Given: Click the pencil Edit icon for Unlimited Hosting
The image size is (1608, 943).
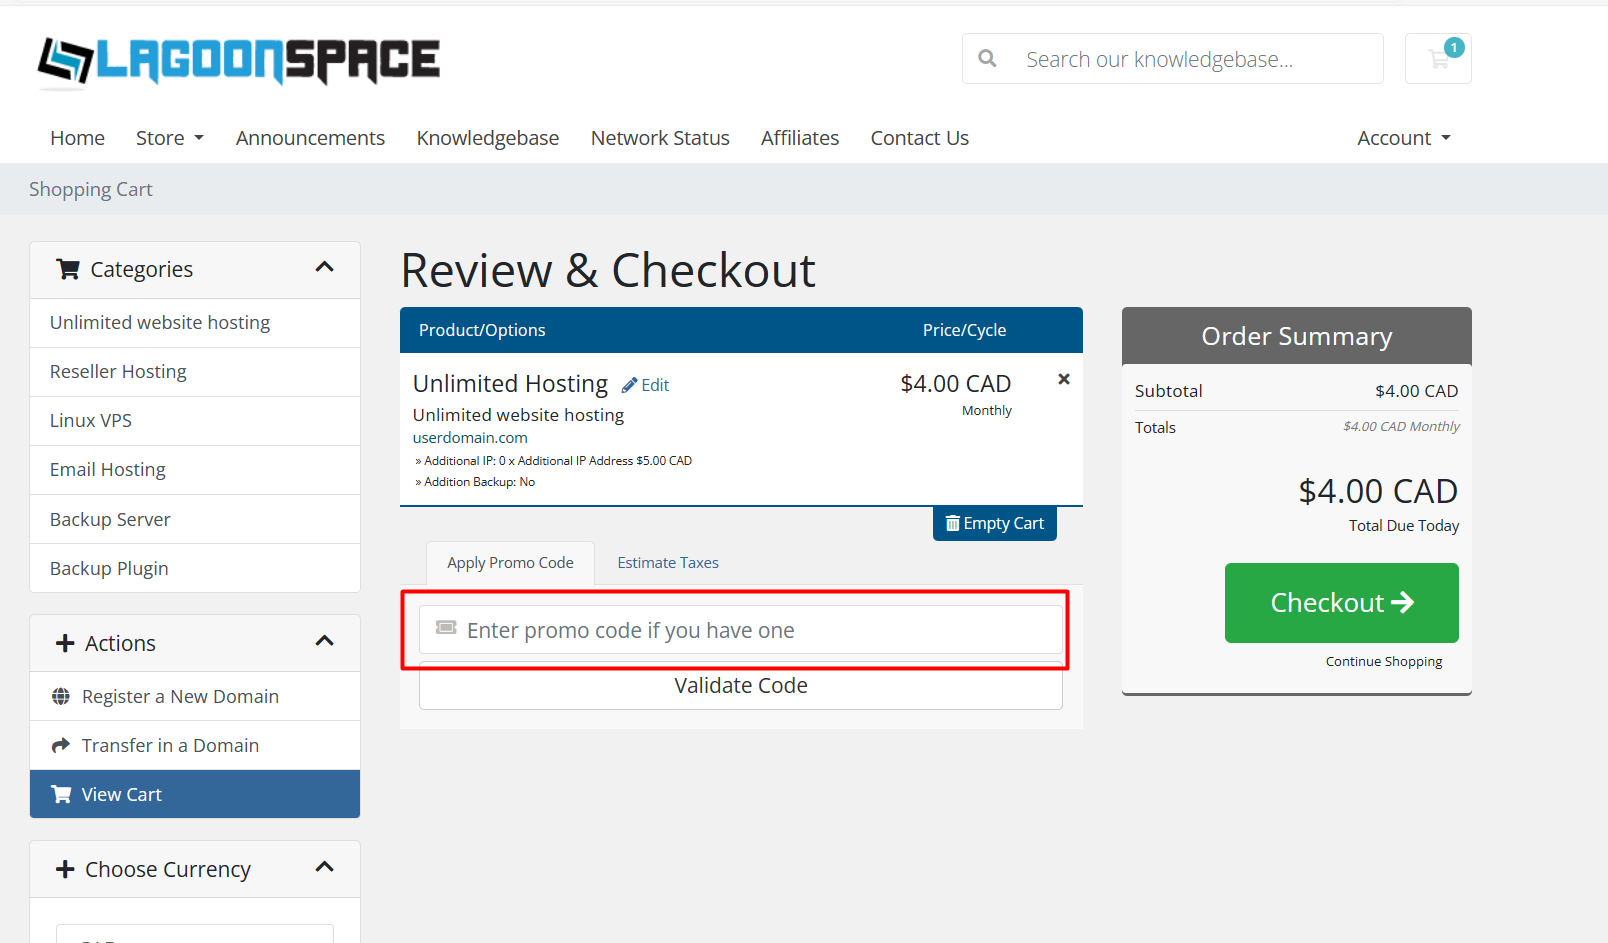Looking at the screenshot, I should (629, 385).
